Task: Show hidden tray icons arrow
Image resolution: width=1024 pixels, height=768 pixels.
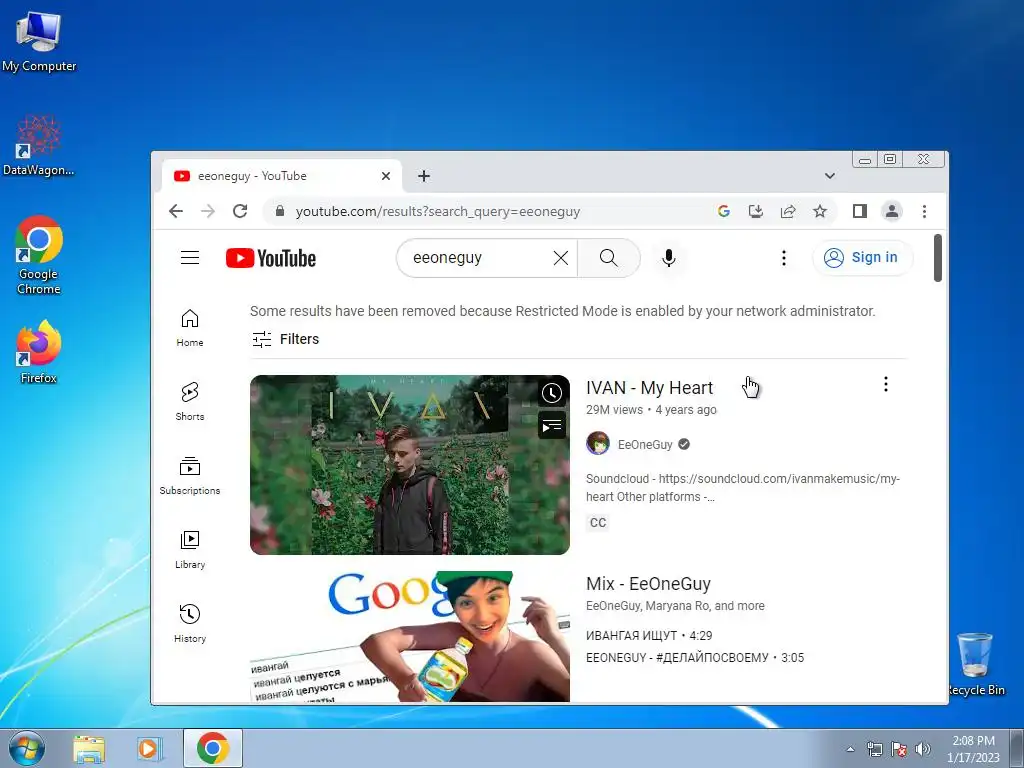Action: point(850,749)
